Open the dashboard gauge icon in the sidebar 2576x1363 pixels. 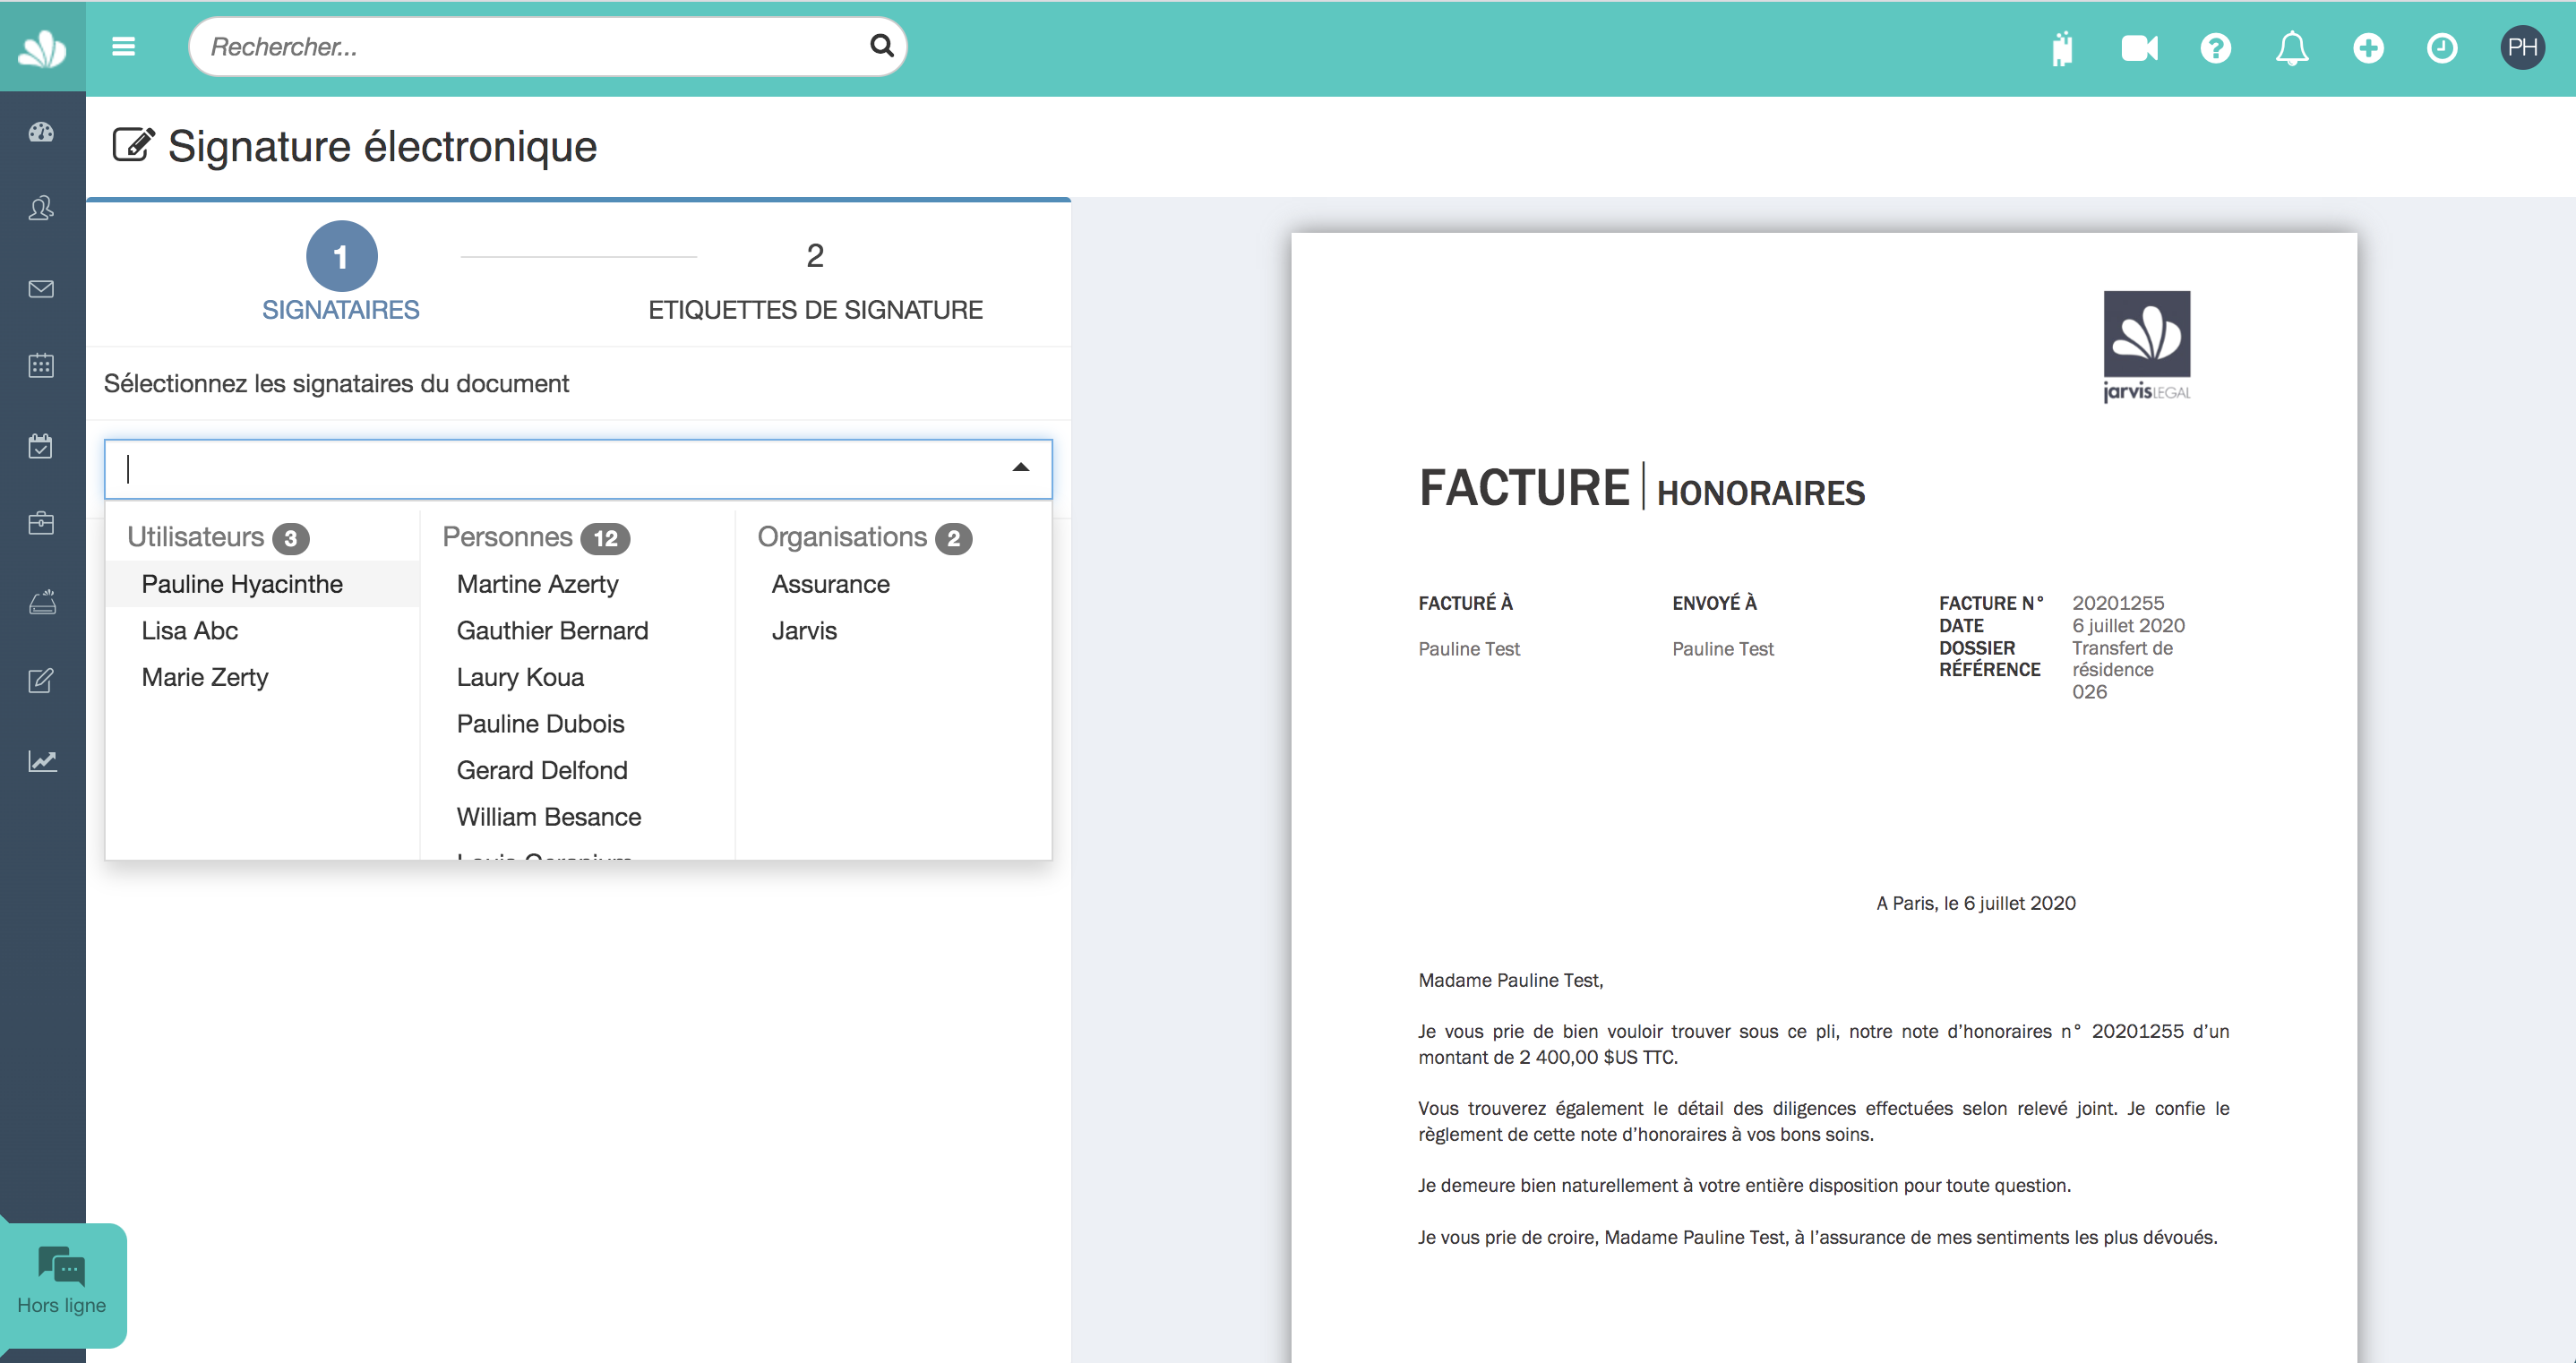tap(41, 132)
